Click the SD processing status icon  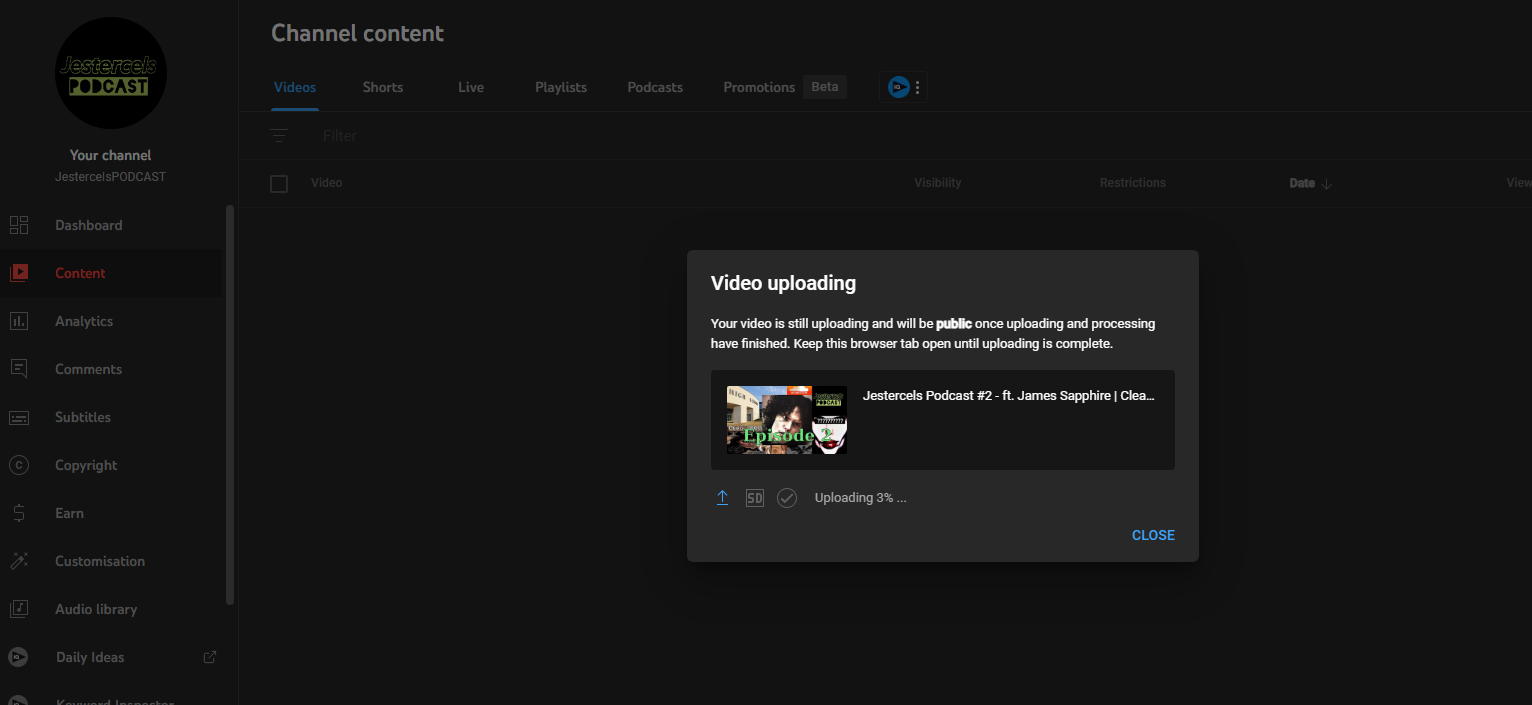[x=755, y=498]
